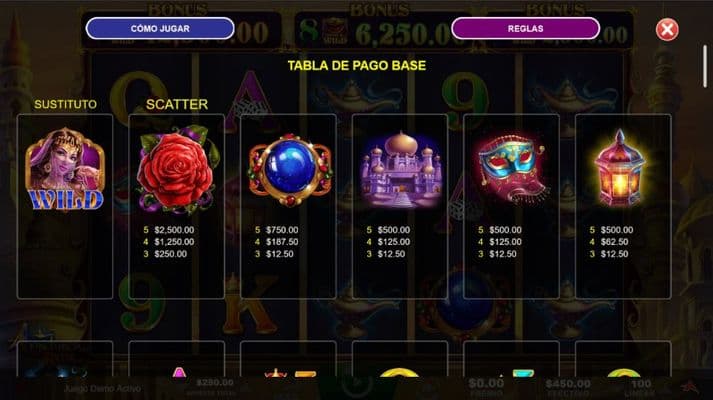
Task: Click the paytable vertical scrollbar
Action: point(705,66)
